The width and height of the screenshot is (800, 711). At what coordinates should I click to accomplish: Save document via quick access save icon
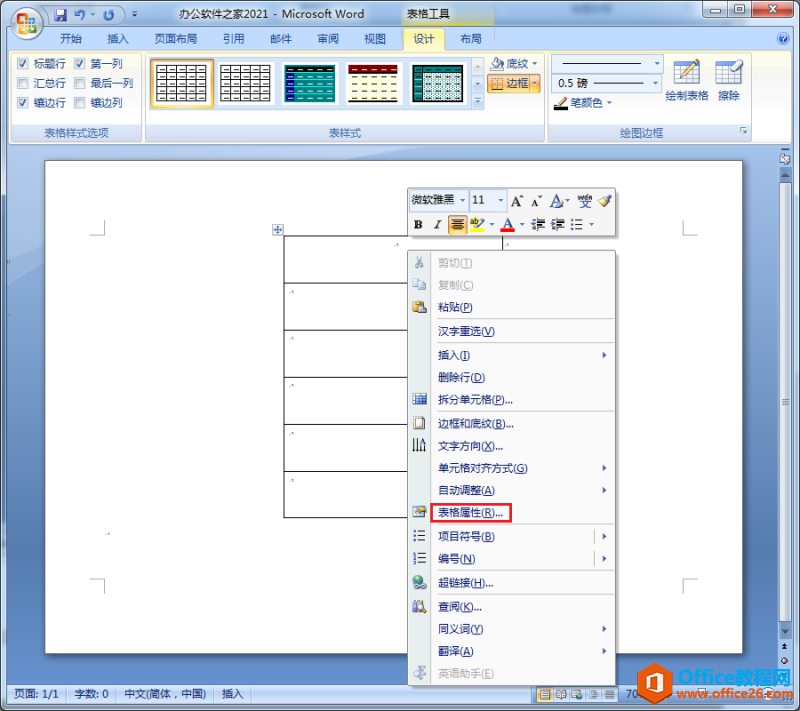click(61, 15)
